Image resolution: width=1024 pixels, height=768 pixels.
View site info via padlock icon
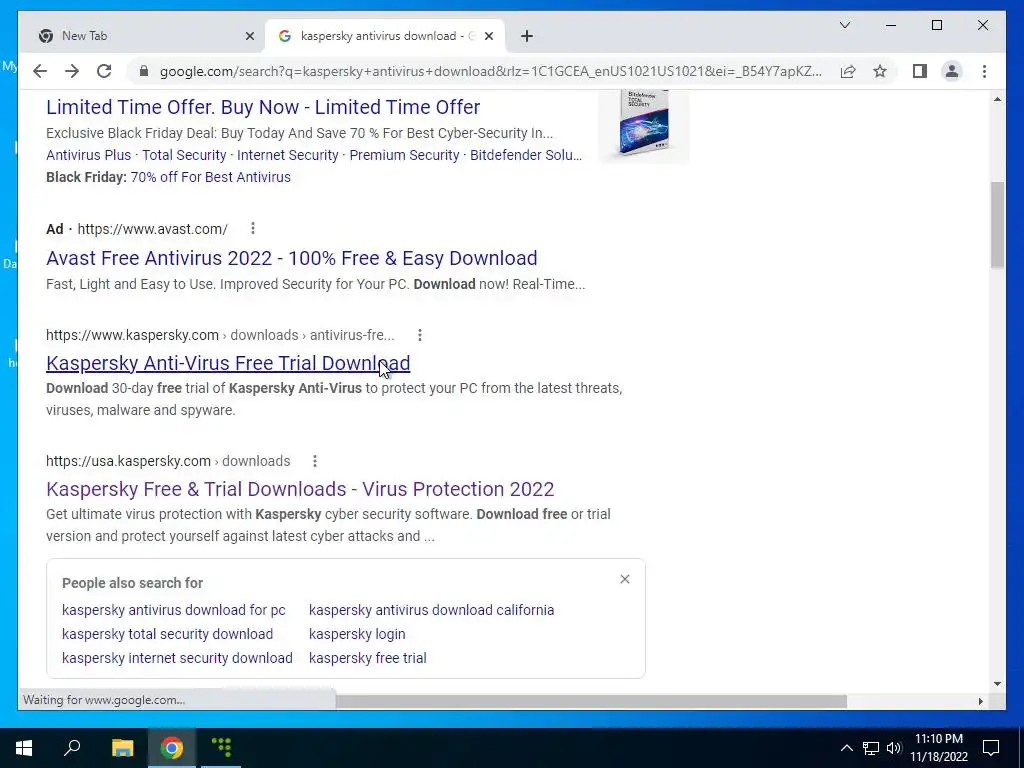point(144,71)
